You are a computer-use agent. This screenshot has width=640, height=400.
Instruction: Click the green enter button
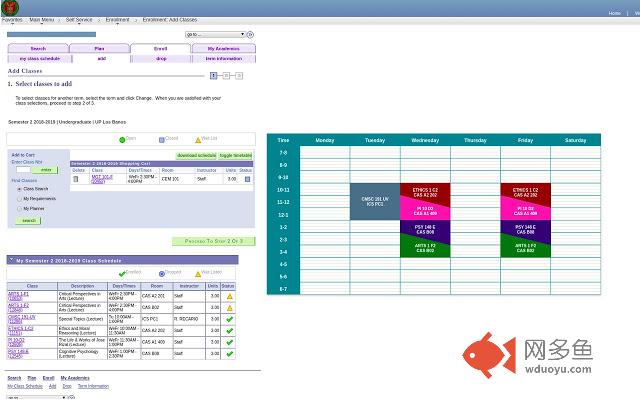pyautogui.click(x=46, y=170)
